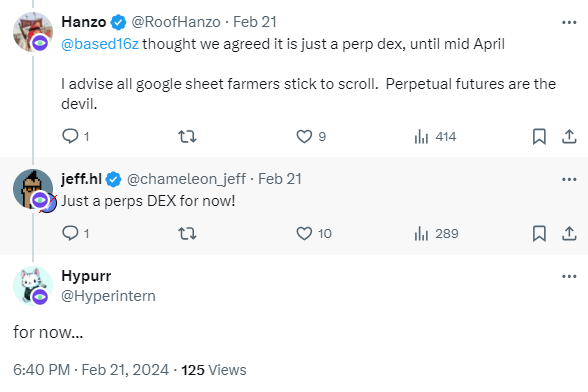Open the @chameleon_jeff handle
This screenshot has width=588, height=392.
pos(186,179)
